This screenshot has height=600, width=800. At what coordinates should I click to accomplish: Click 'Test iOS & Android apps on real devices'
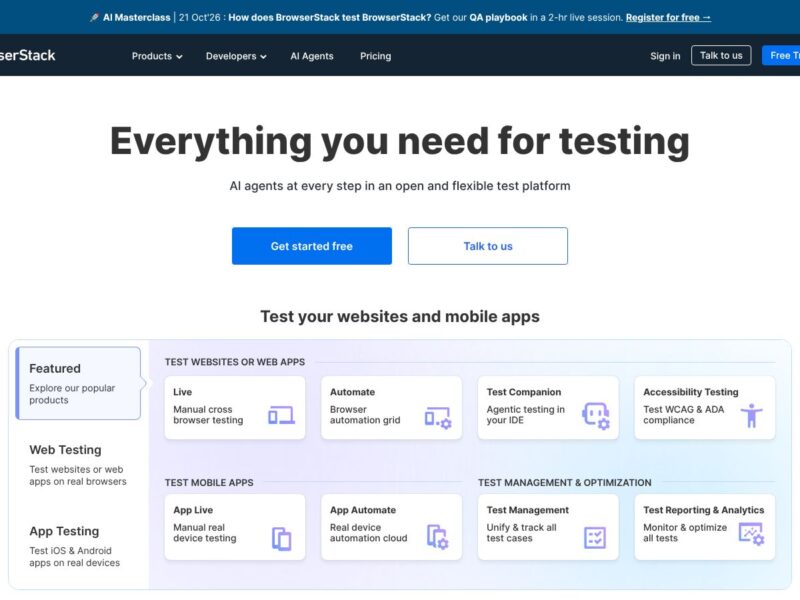coord(74,557)
